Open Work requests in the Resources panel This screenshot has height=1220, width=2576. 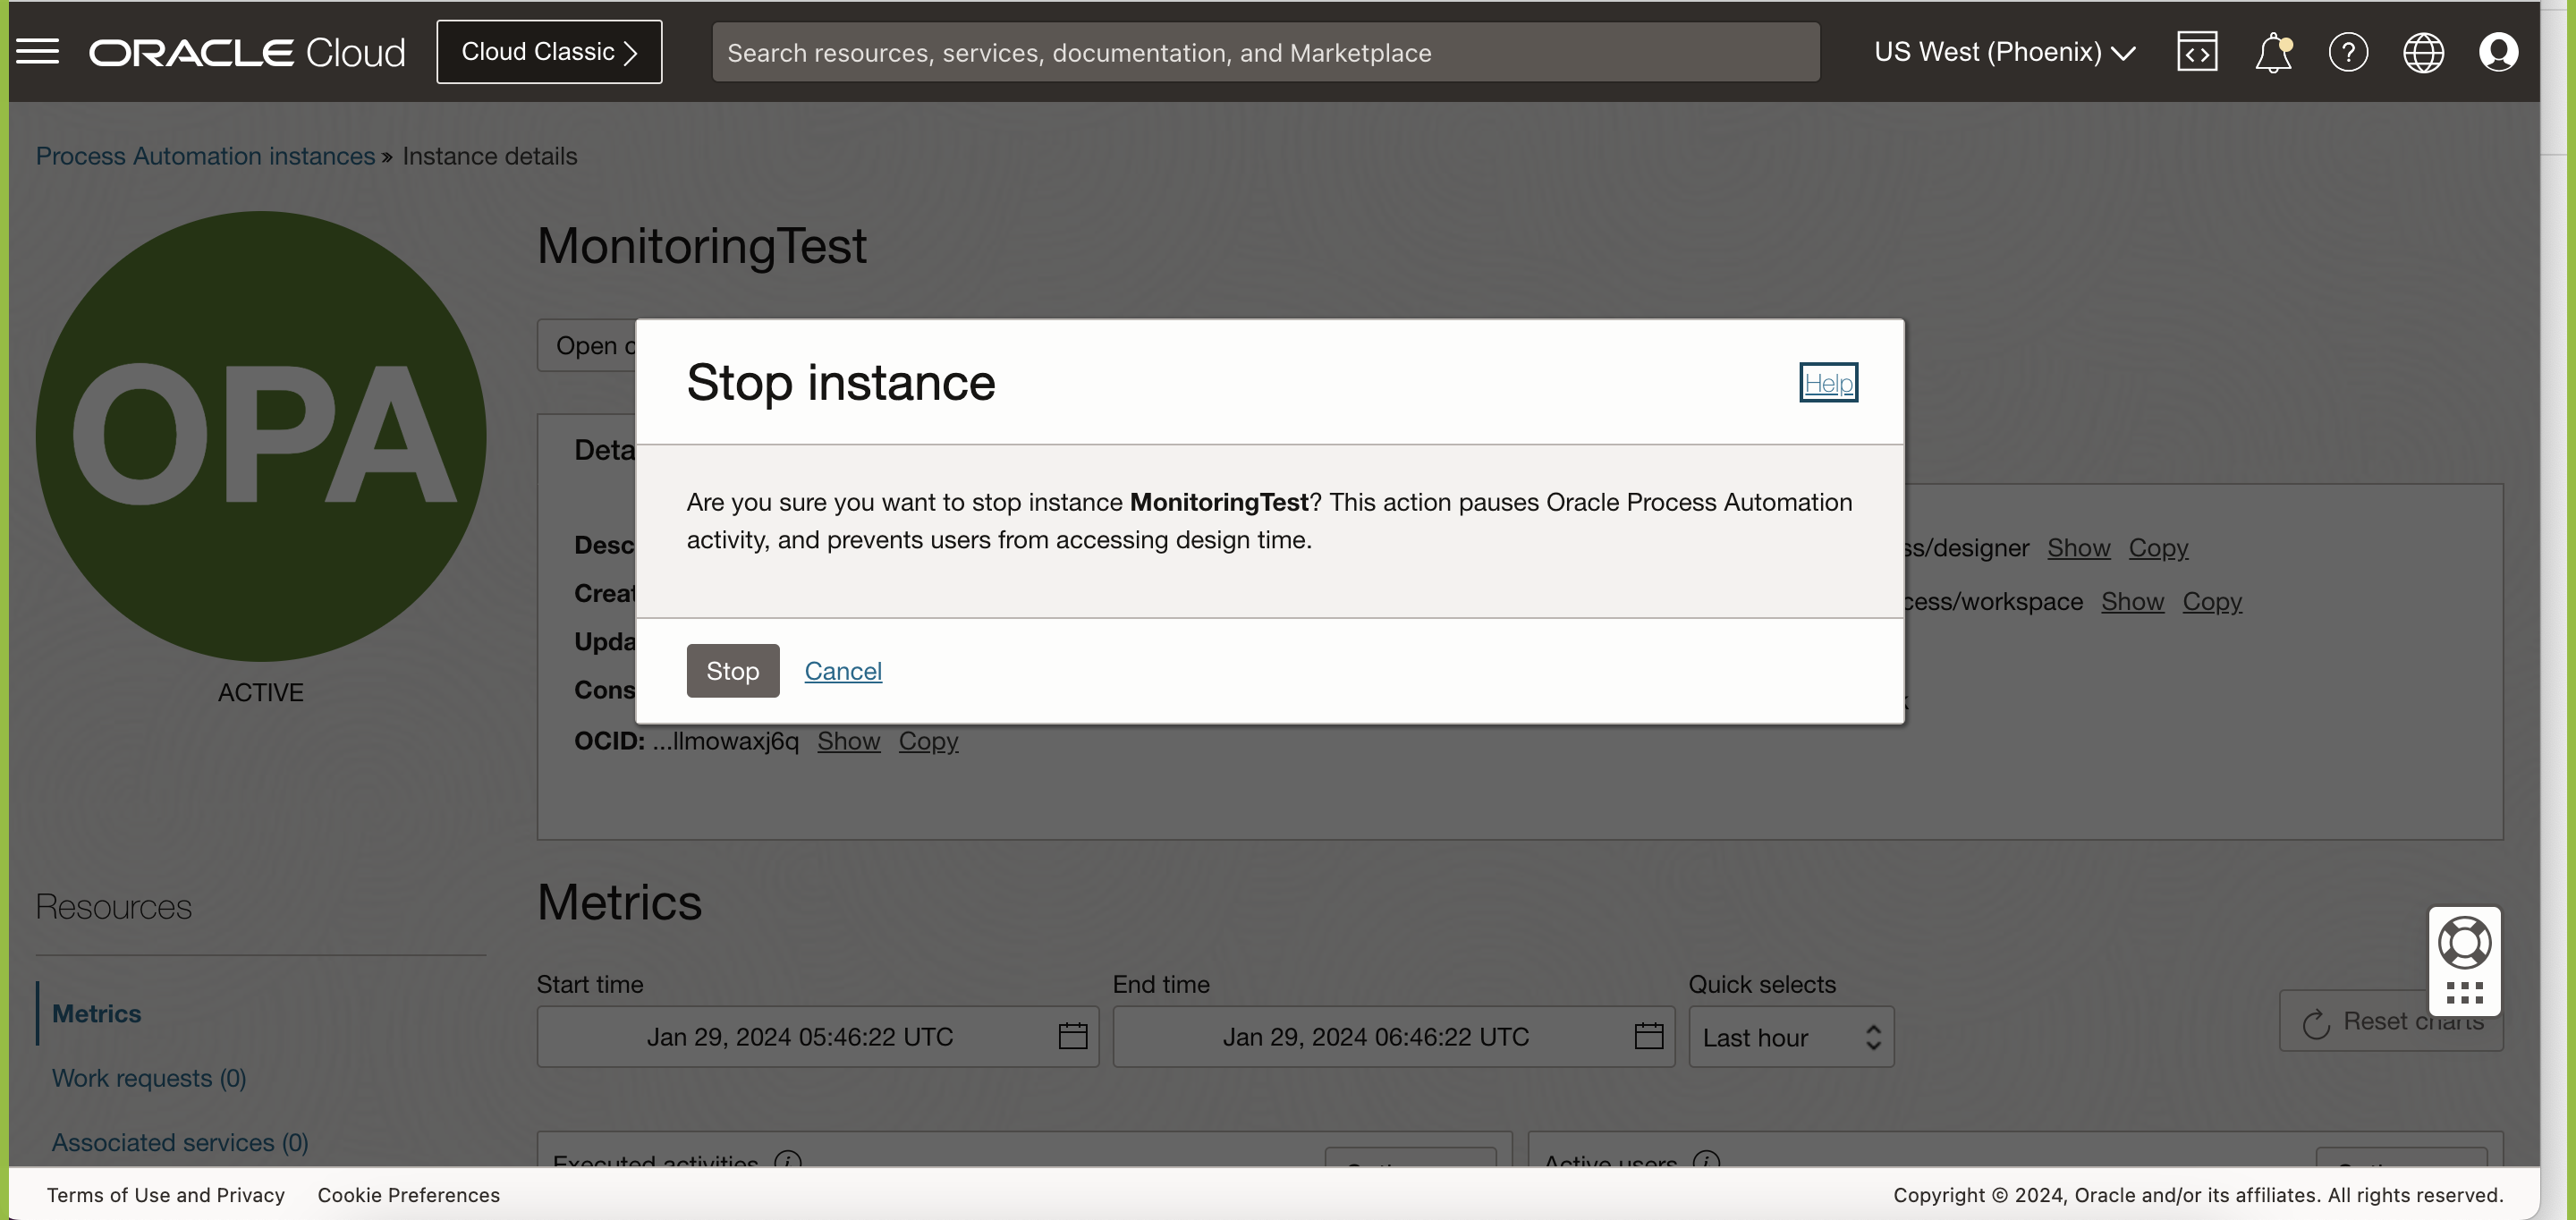148,1078
